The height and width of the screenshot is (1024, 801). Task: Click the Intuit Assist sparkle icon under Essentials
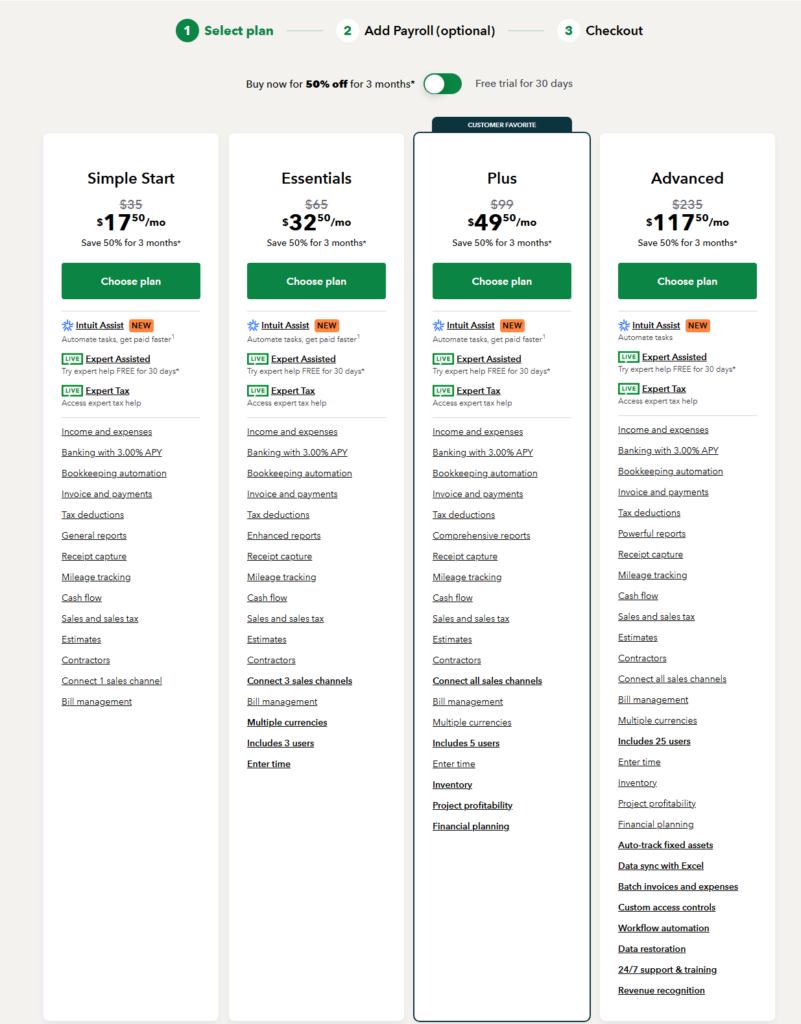point(253,326)
